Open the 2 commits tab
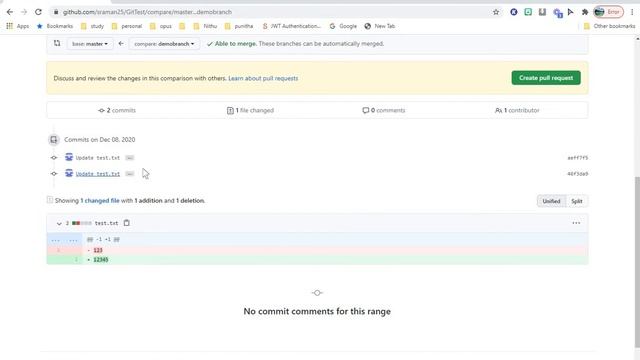 [117, 110]
